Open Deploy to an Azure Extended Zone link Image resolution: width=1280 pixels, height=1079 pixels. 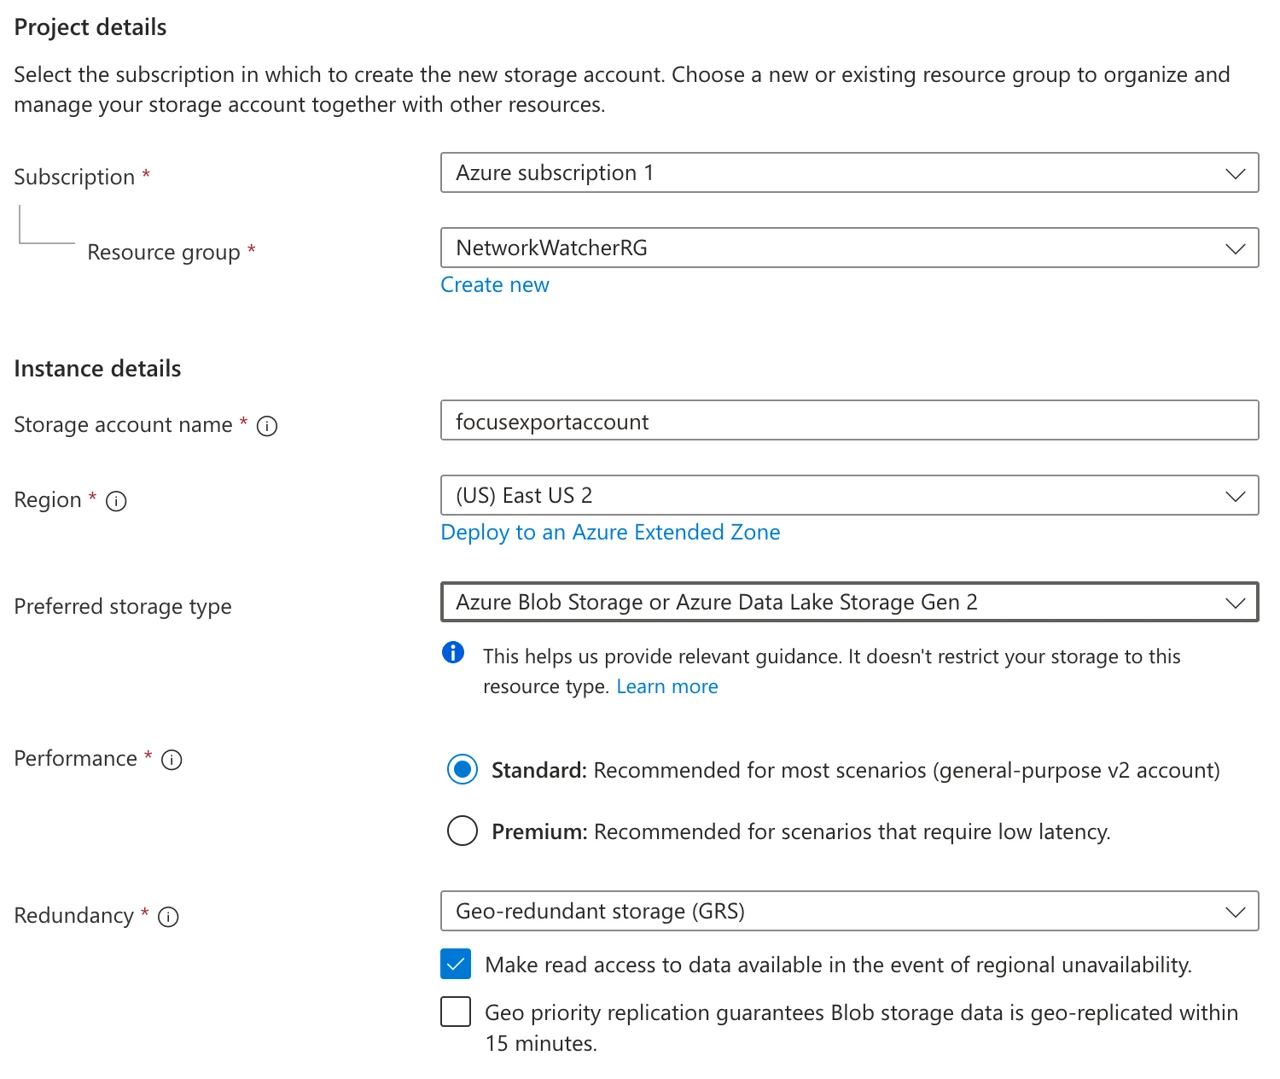coord(610,532)
